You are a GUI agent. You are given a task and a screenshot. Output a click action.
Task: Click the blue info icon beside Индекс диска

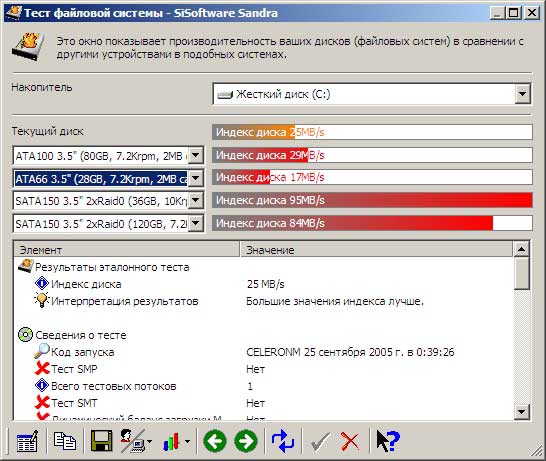[42, 283]
